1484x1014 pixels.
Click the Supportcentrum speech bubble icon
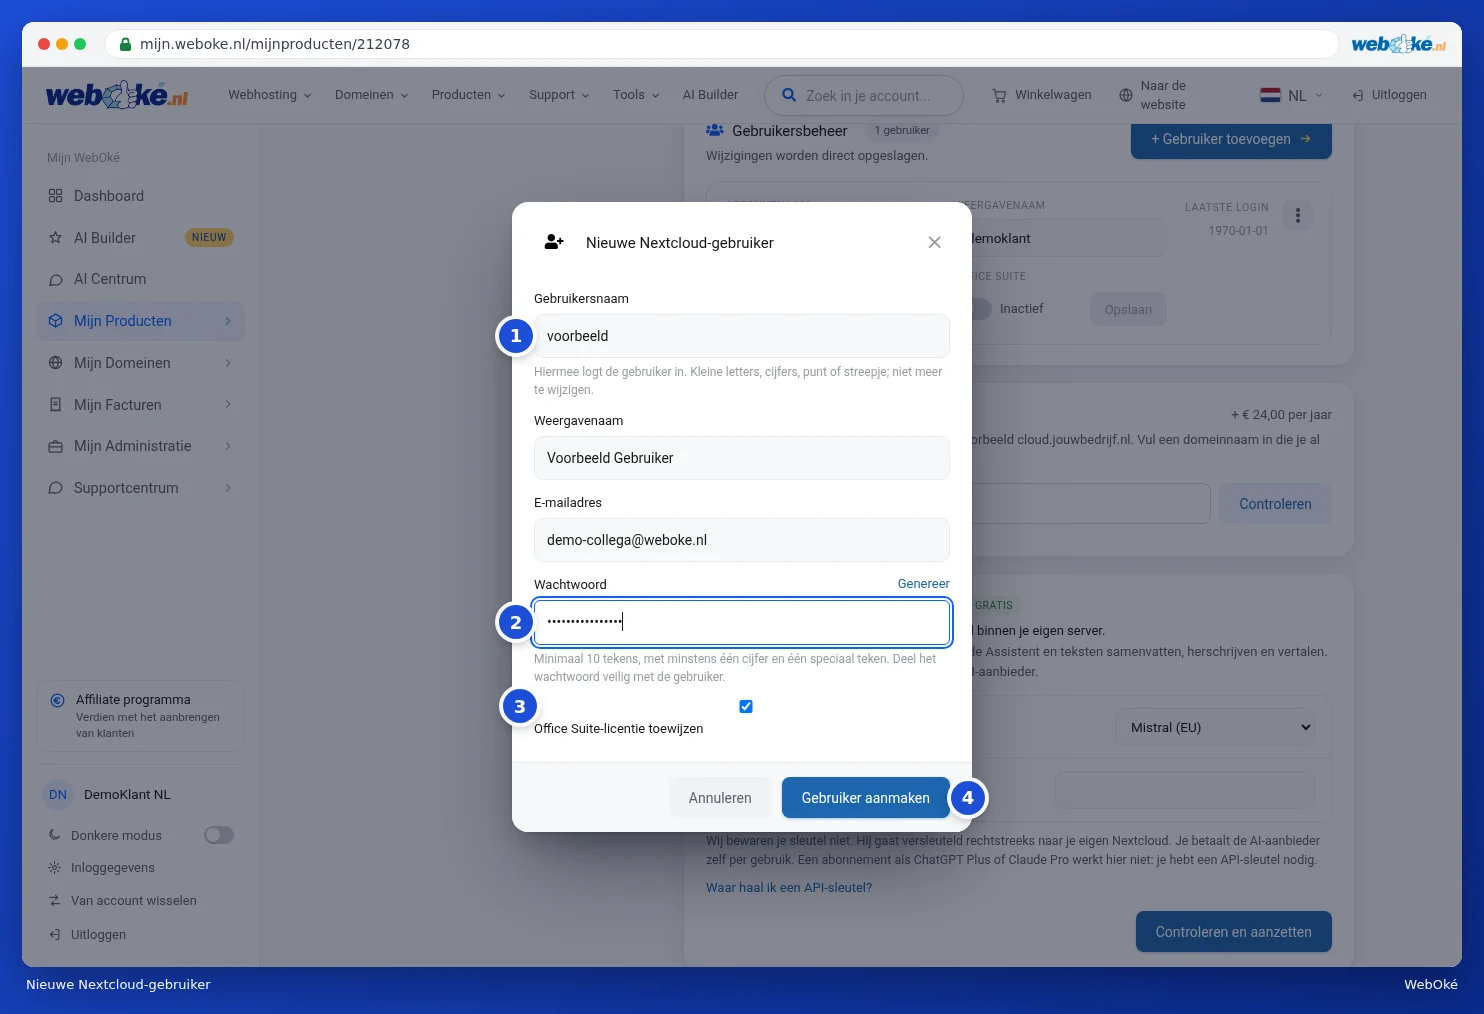[56, 488]
